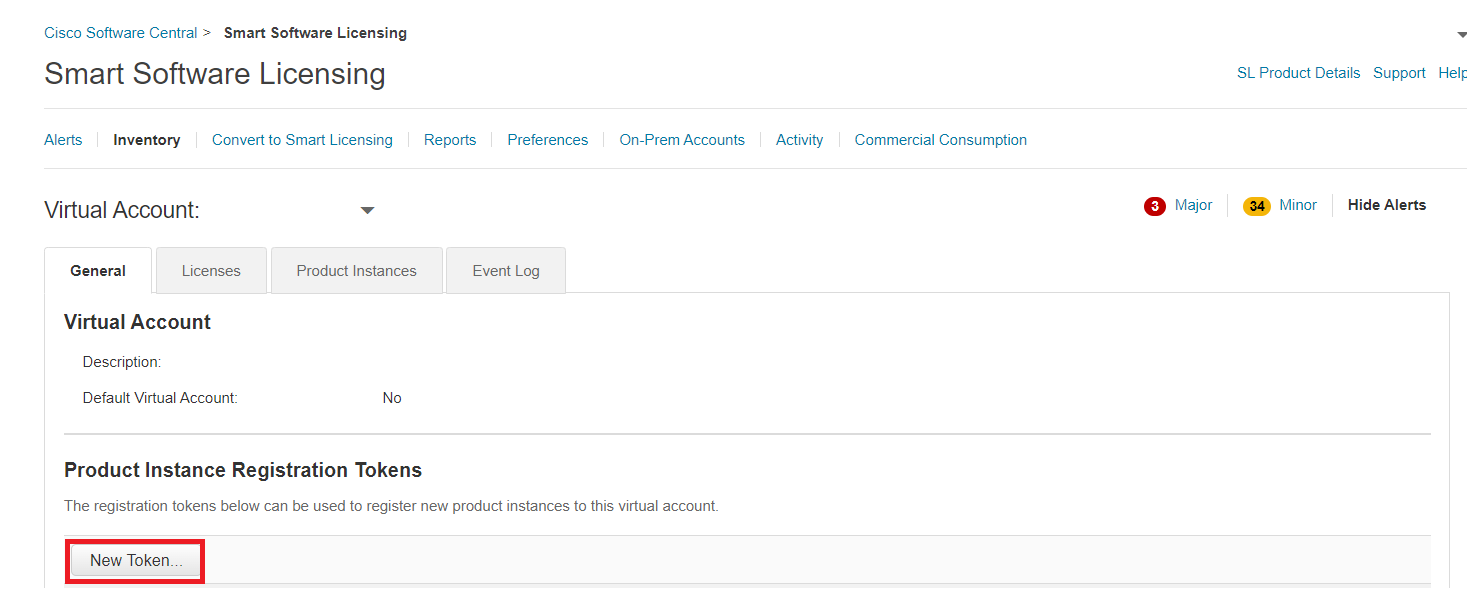Viewport: 1467px width, 597px height.
Task: Expand the Virtual Account dropdown arrow
Action: pyautogui.click(x=367, y=211)
